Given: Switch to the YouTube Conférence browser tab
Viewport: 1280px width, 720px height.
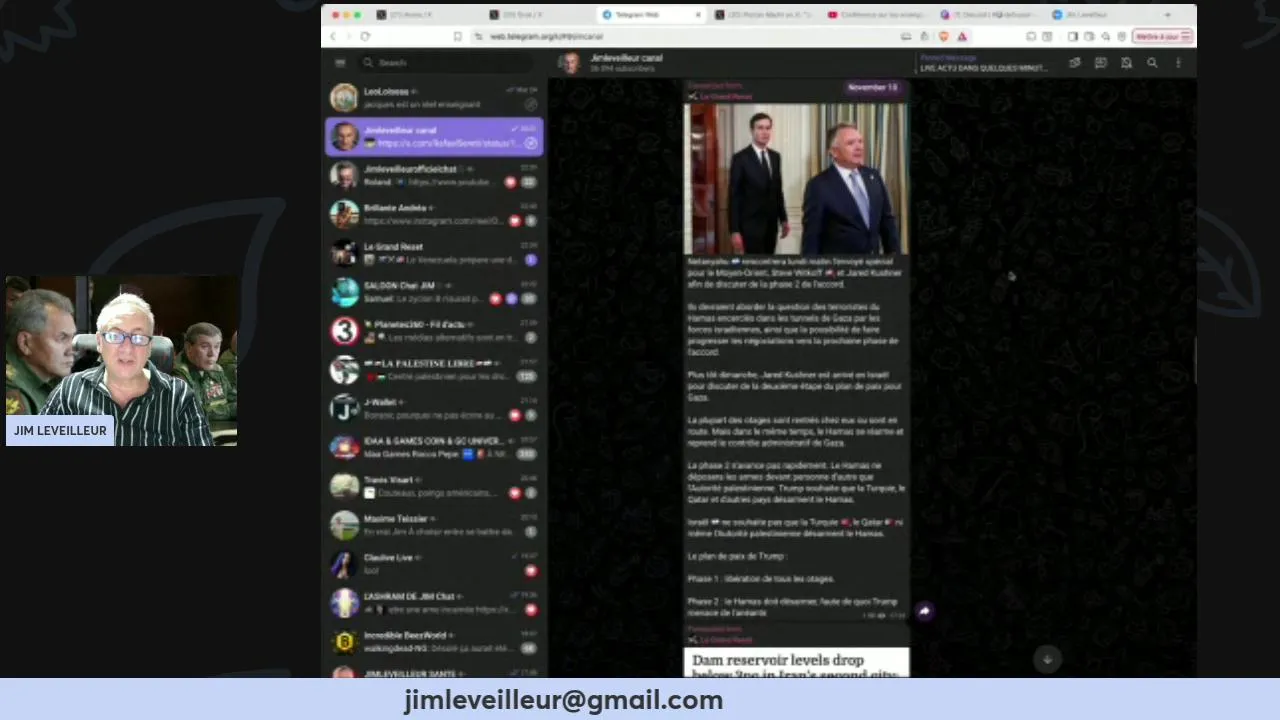Looking at the screenshot, I should tap(873, 15).
